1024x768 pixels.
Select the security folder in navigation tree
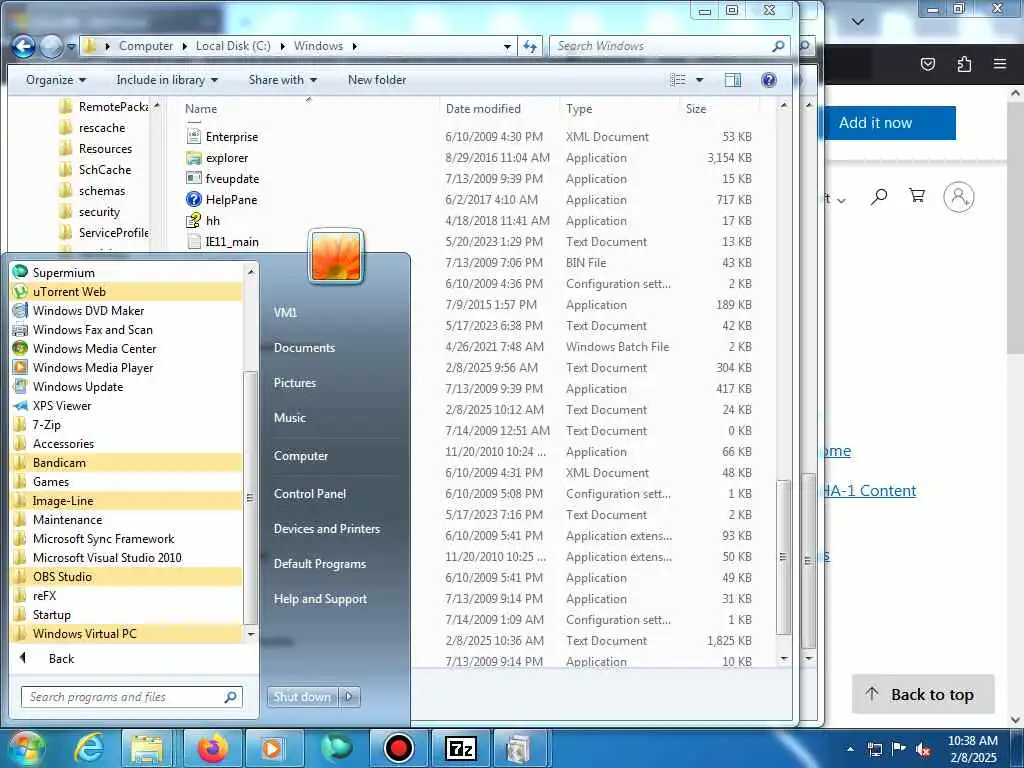[x=99, y=212]
